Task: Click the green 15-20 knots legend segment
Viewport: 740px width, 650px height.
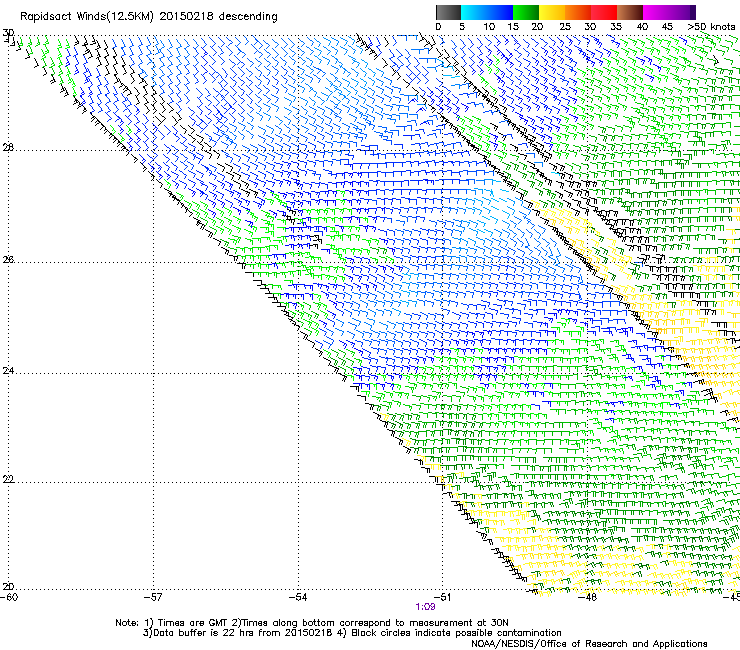Action: [x=526, y=12]
